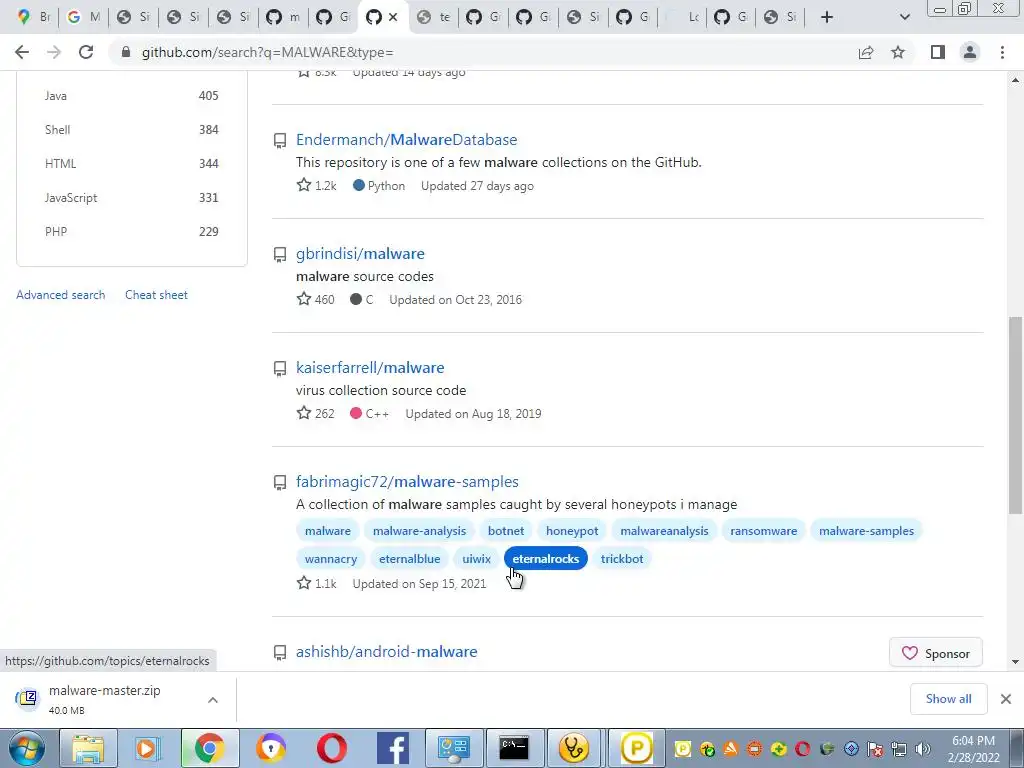Screen dimensions: 1024x768
Task: Select the 'malware-samples' topic tag
Action: [867, 531]
